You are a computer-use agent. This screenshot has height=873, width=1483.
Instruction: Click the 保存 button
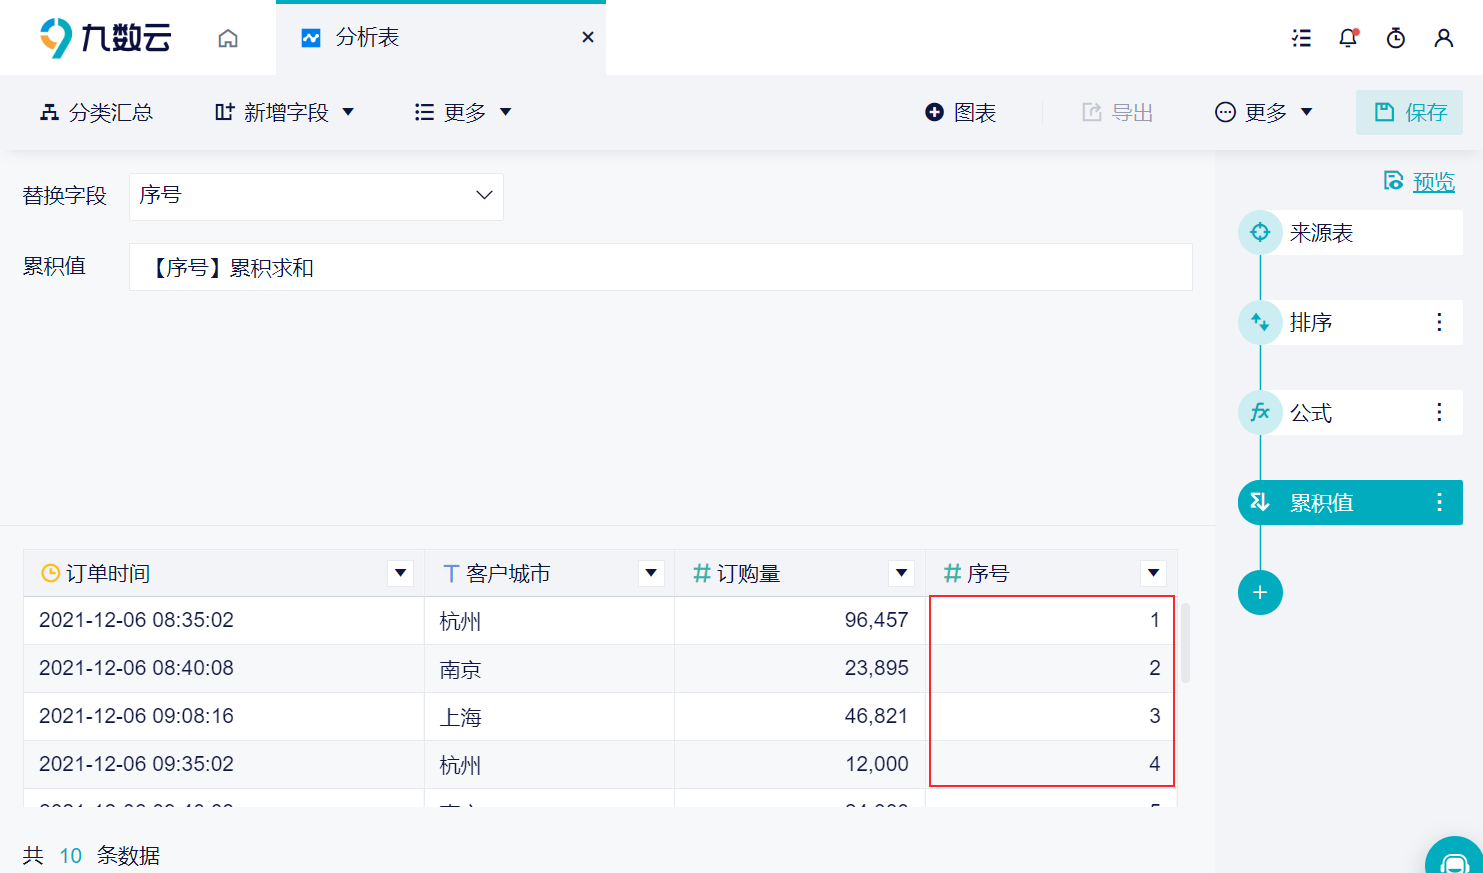point(1409,112)
